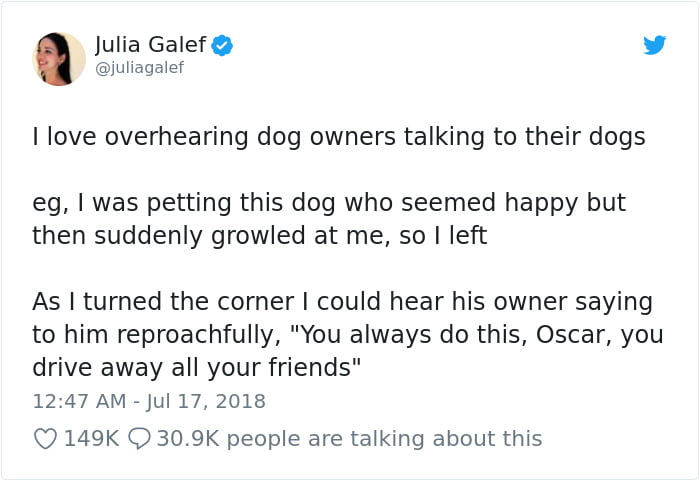Click the 'eg, I was petting' line
The image size is (700, 481).
tap(329, 203)
